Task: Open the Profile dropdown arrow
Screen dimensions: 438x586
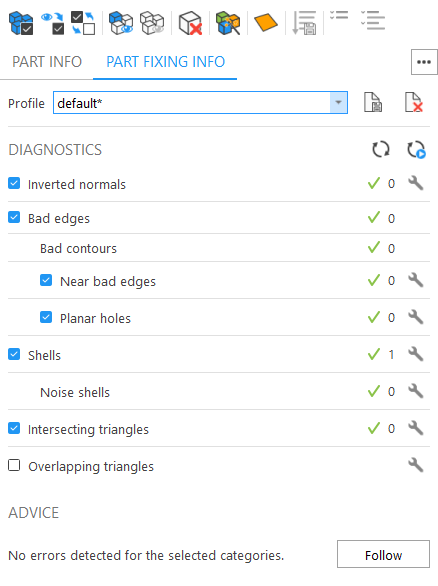Action: tap(338, 102)
